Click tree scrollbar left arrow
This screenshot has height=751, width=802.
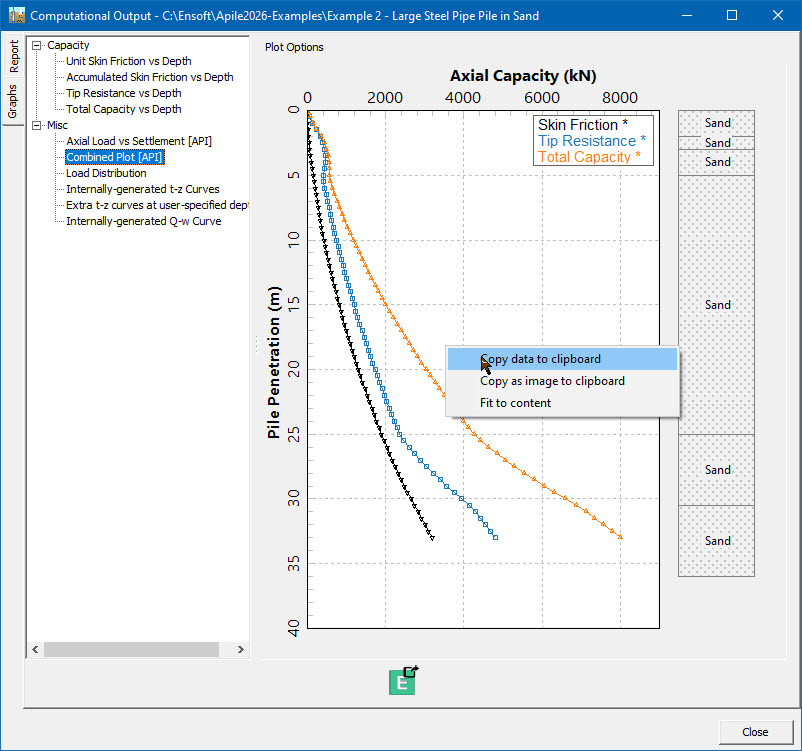click(35, 650)
